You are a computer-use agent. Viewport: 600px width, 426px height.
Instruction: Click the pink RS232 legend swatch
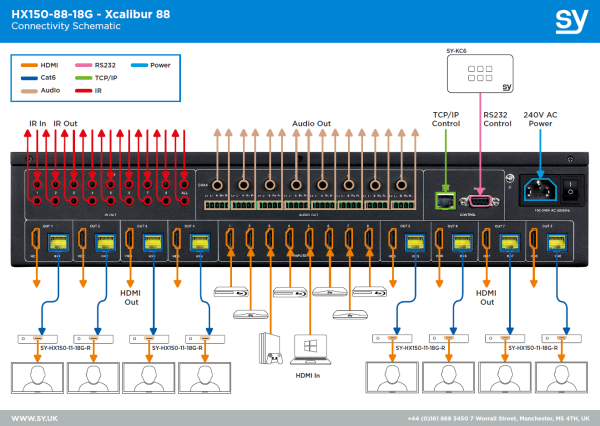click(x=83, y=65)
